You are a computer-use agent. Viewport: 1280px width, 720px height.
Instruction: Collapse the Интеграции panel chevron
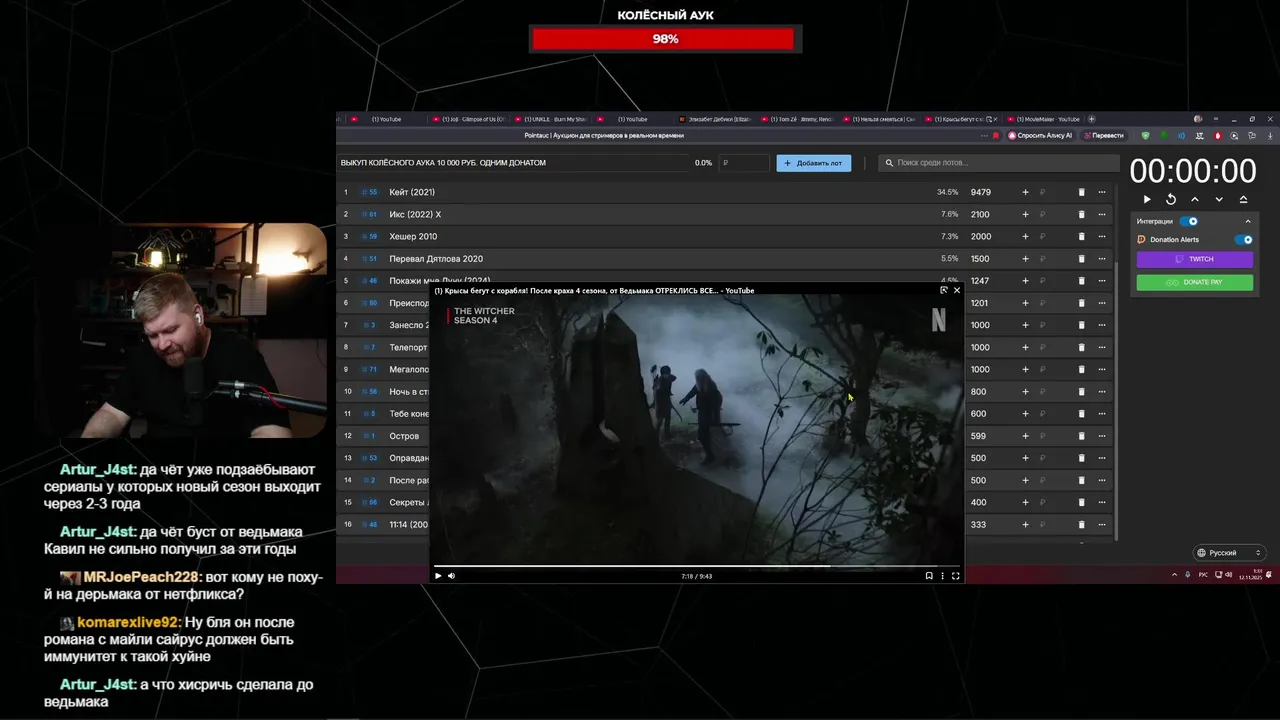pyautogui.click(x=1247, y=221)
